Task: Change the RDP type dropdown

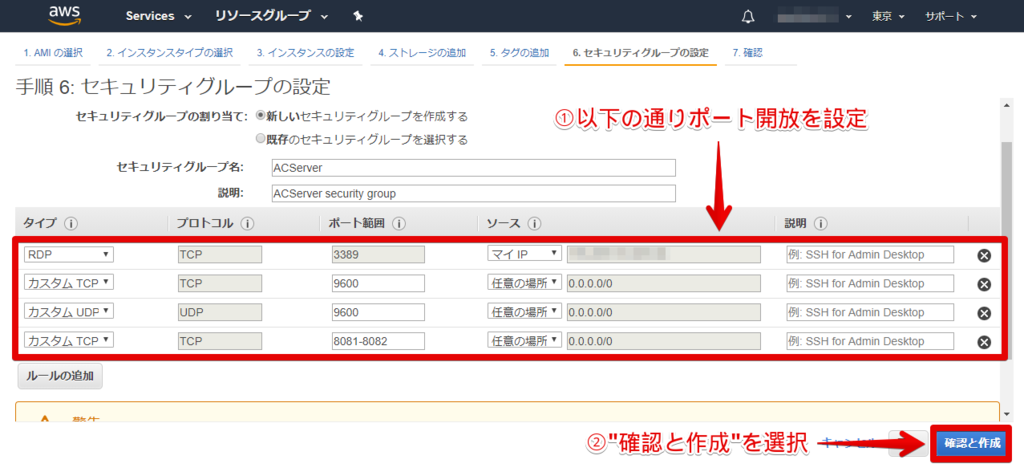Action: 69,254
